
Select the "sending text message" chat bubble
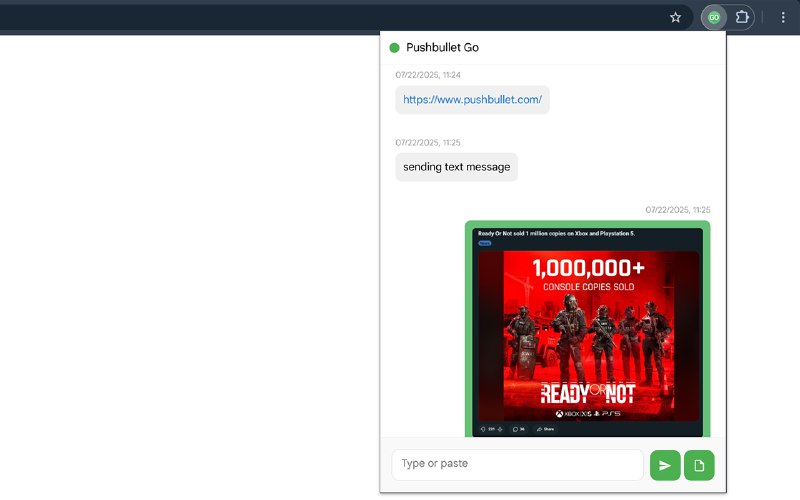(x=456, y=167)
